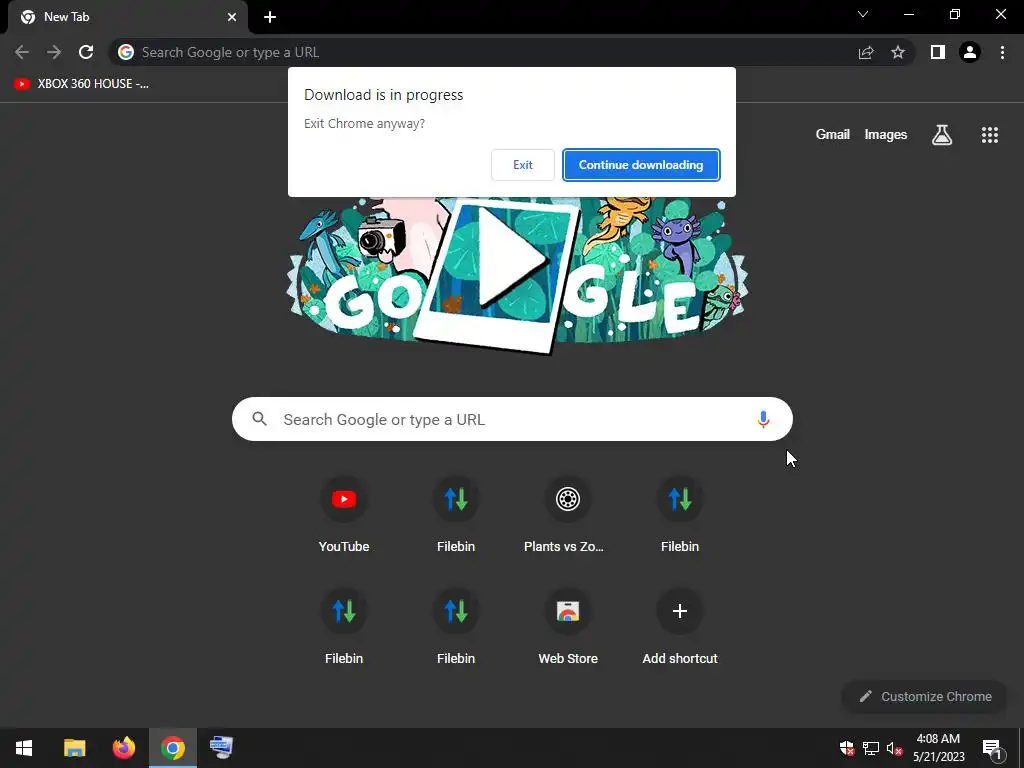The image size is (1024, 768).
Task: Open Search Labs flask icon
Action: point(942,135)
